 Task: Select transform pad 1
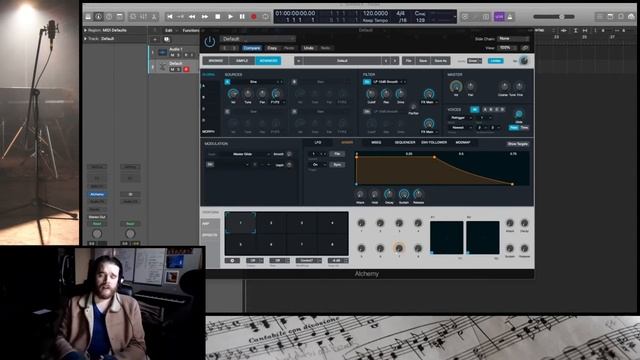click(241, 223)
